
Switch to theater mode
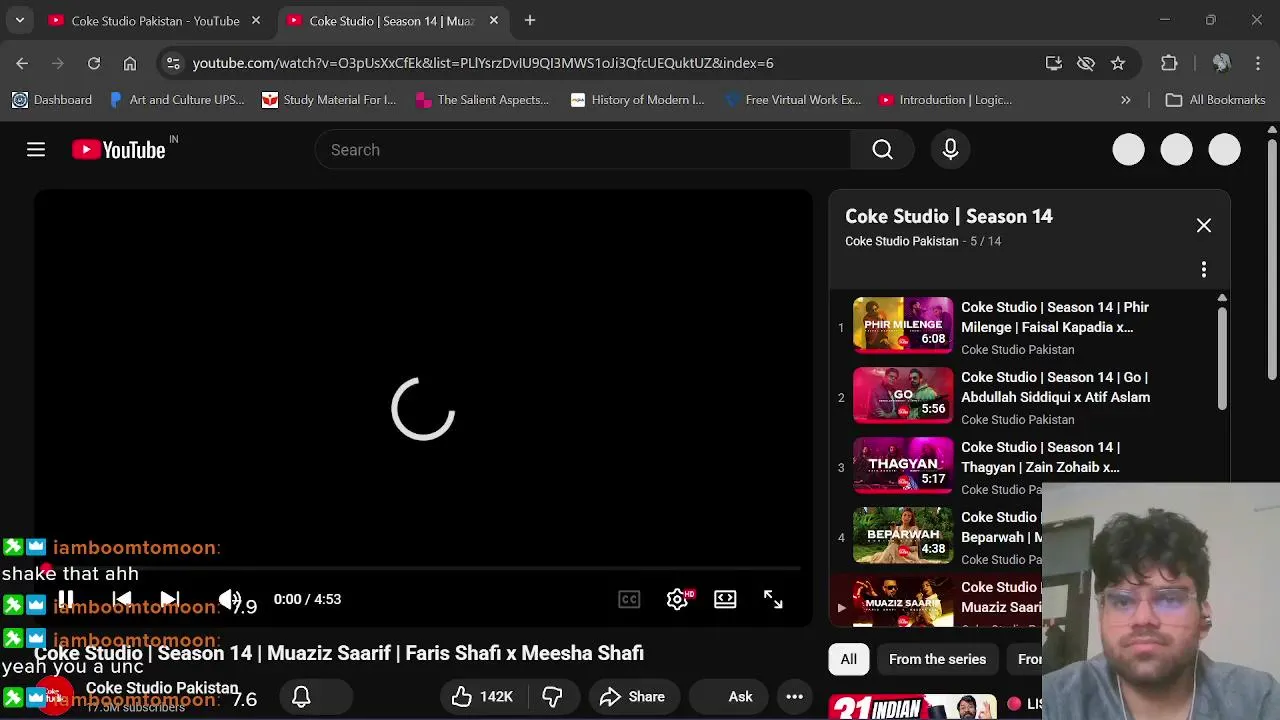click(x=725, y=599)
